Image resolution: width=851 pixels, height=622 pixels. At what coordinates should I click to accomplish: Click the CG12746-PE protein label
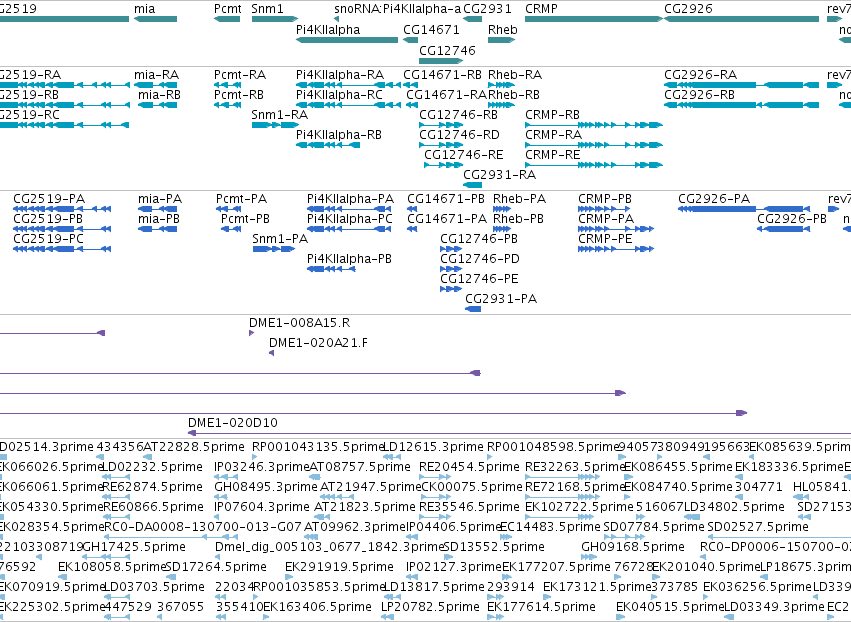tap(479, 279)
